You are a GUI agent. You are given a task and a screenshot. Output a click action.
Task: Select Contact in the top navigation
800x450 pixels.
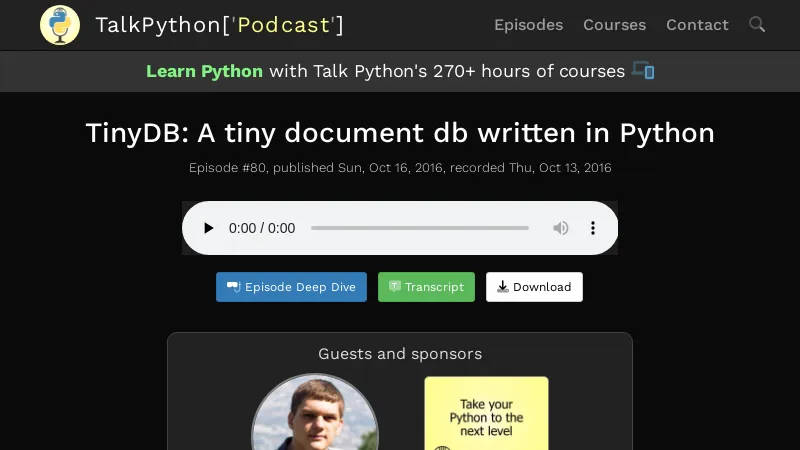click(x=697, y=25)
